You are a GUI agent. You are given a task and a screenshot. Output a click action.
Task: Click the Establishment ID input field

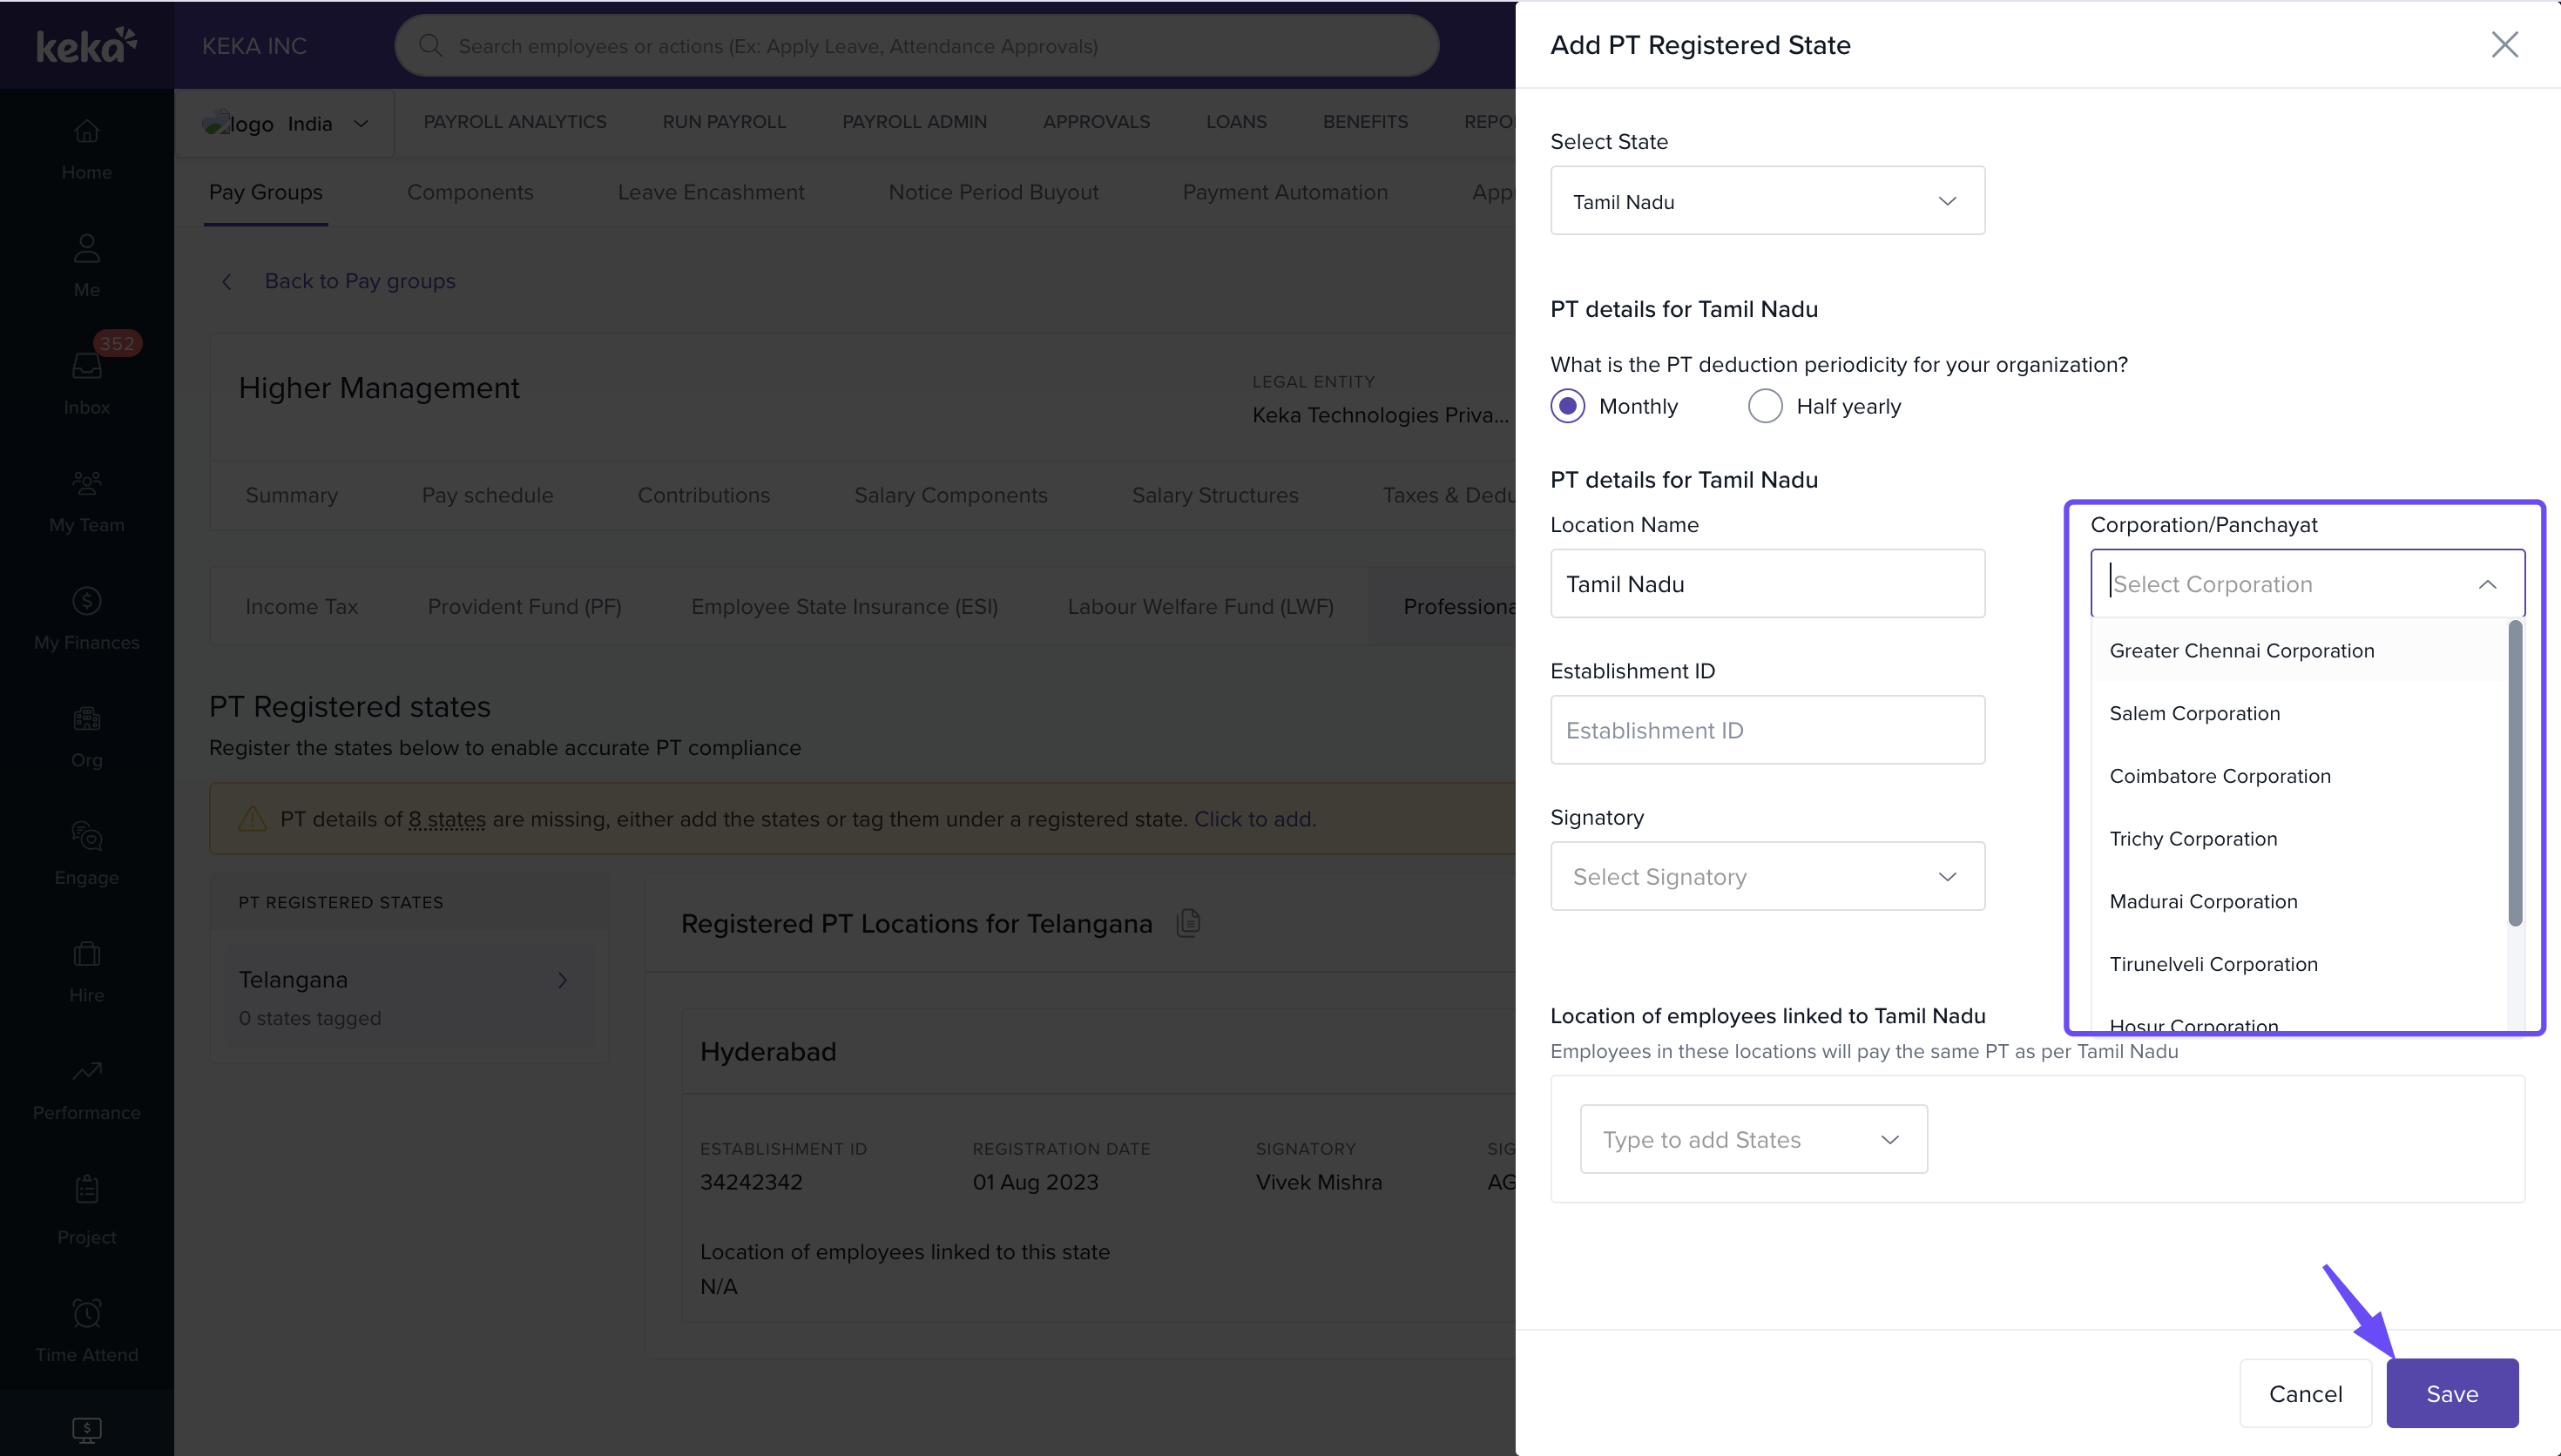point(1766,731)
